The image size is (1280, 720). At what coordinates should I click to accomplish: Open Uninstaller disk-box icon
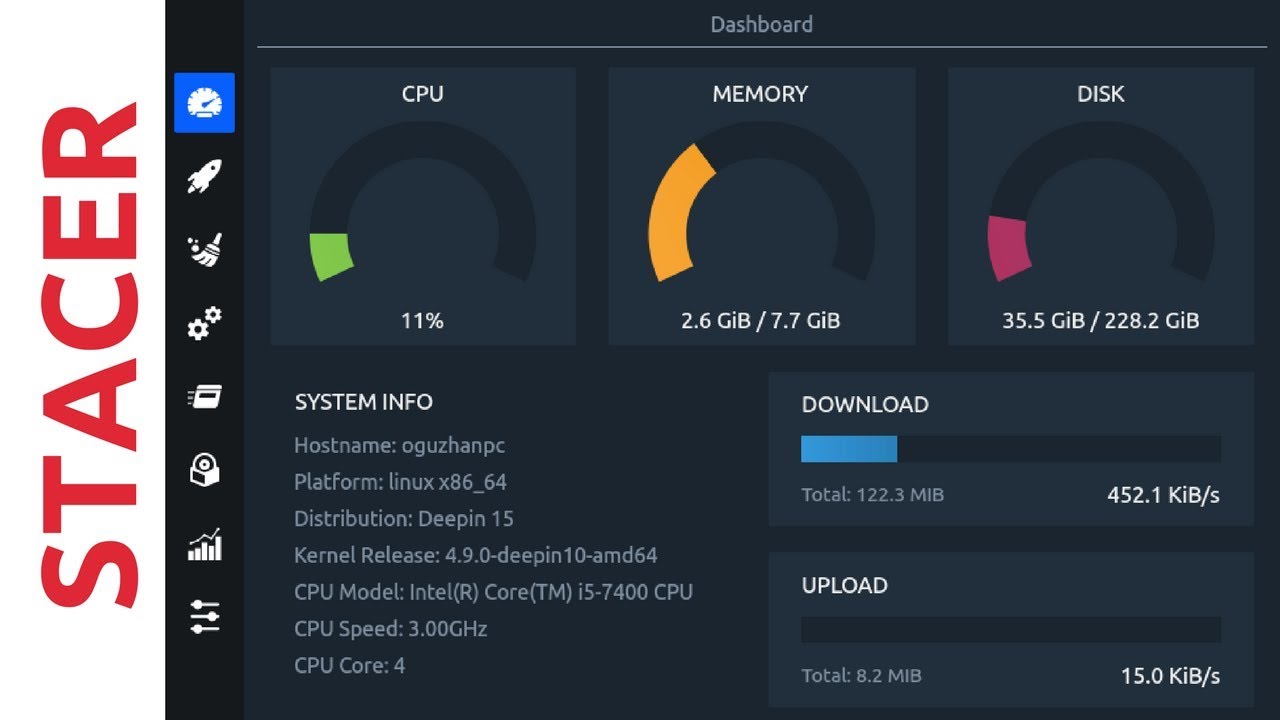(204, 470)
